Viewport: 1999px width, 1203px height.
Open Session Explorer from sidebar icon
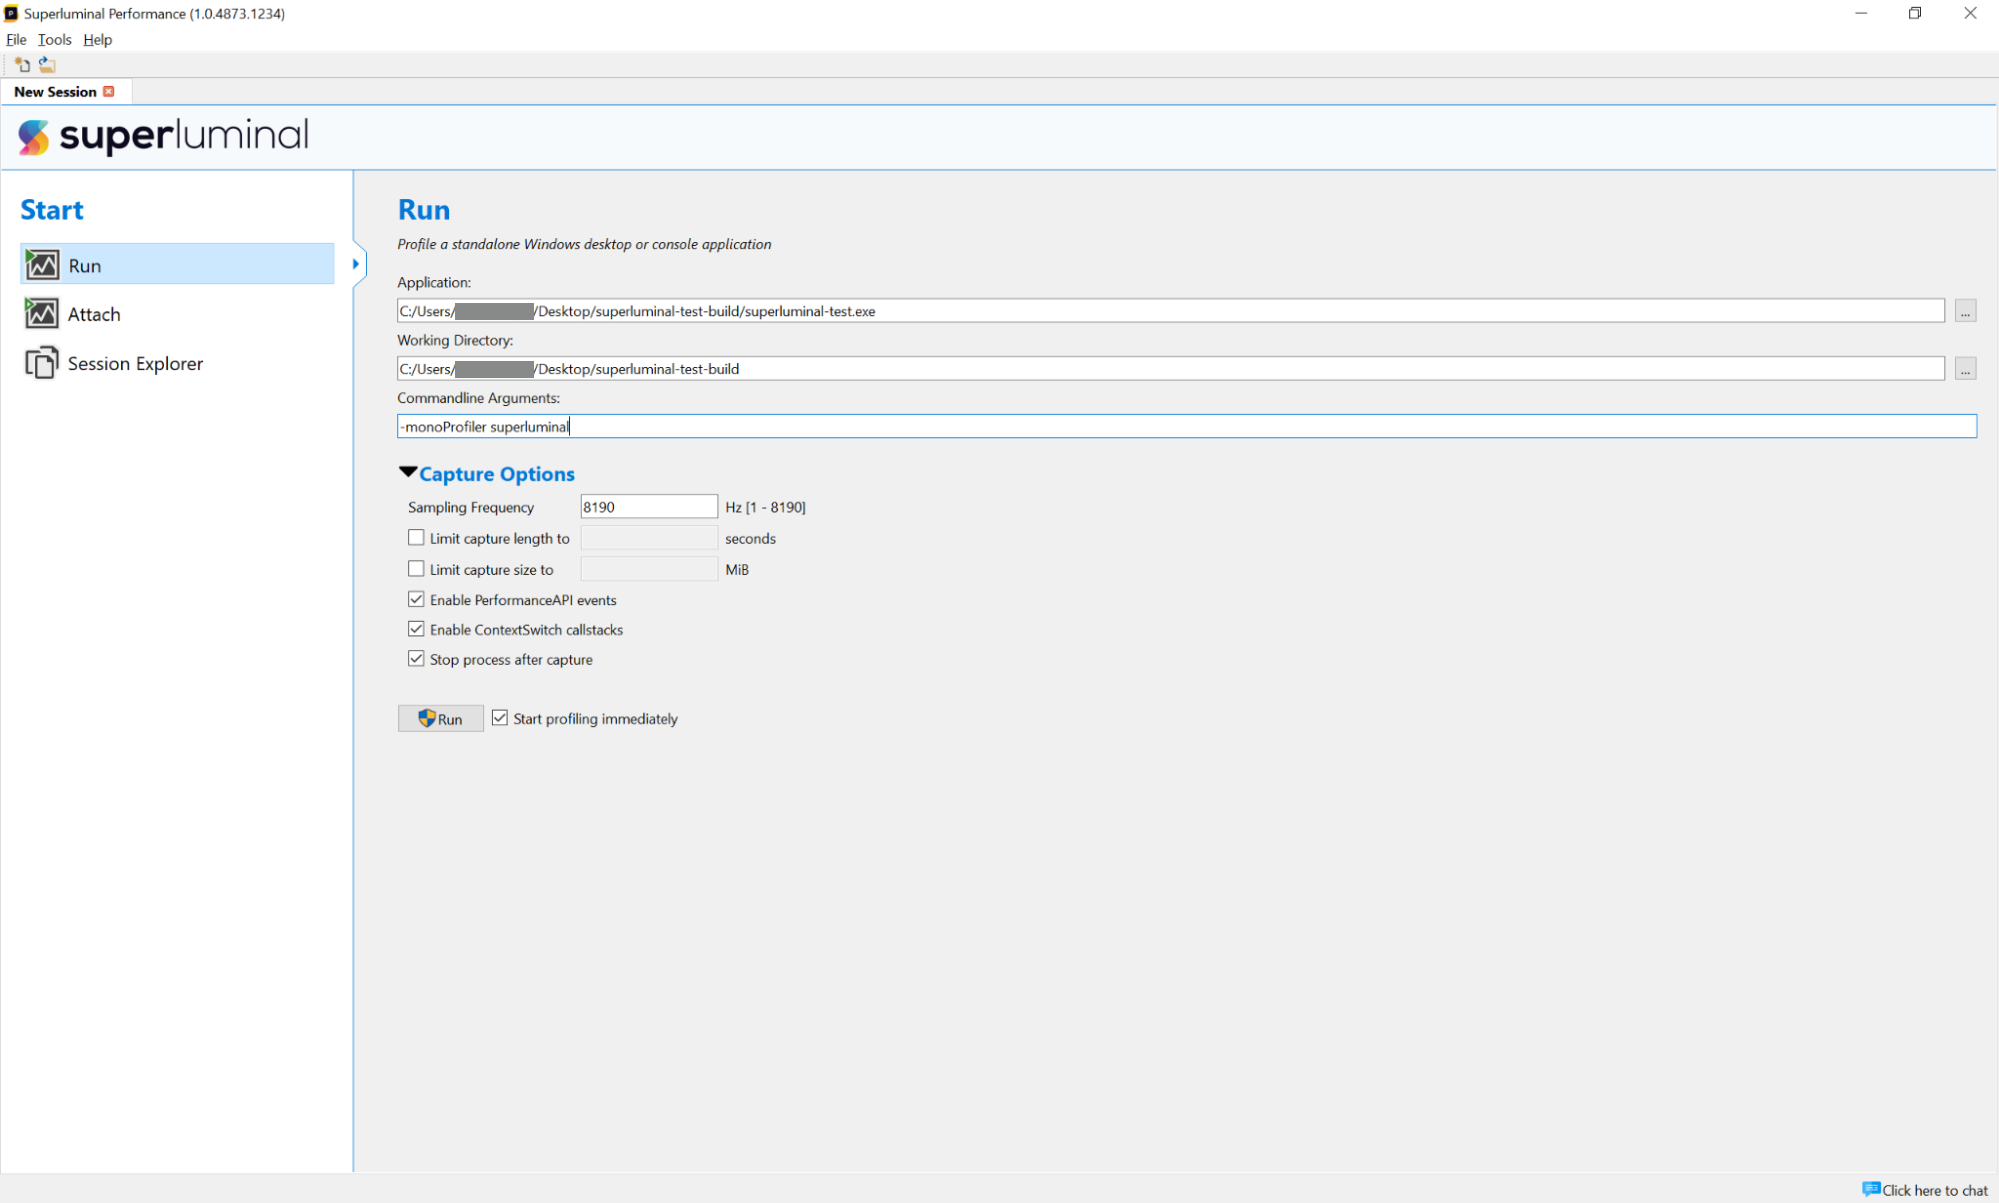point(42,363)
